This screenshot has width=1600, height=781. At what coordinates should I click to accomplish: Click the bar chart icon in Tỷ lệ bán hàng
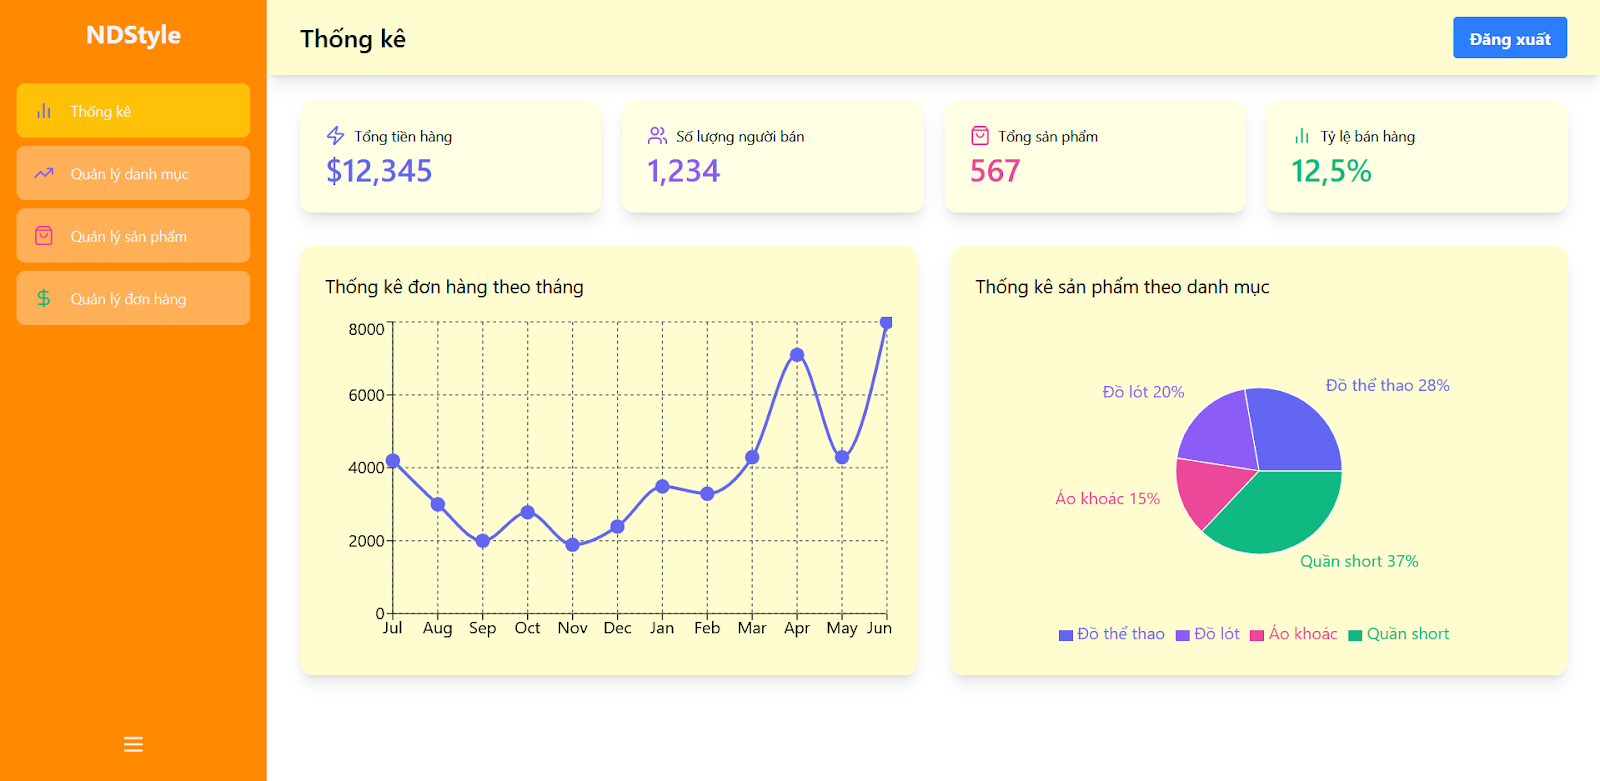click(1301, 136)
